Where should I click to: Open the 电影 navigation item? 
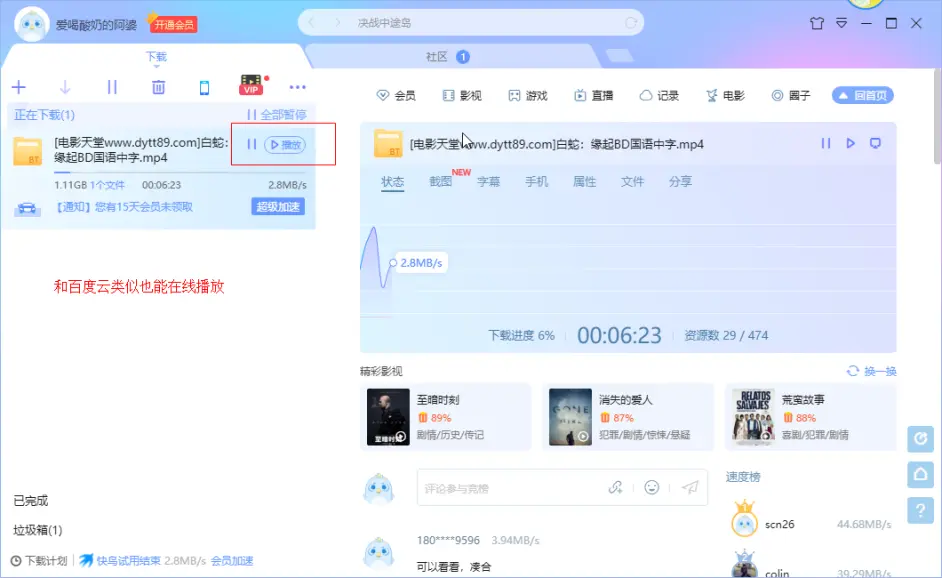point(725,96)
